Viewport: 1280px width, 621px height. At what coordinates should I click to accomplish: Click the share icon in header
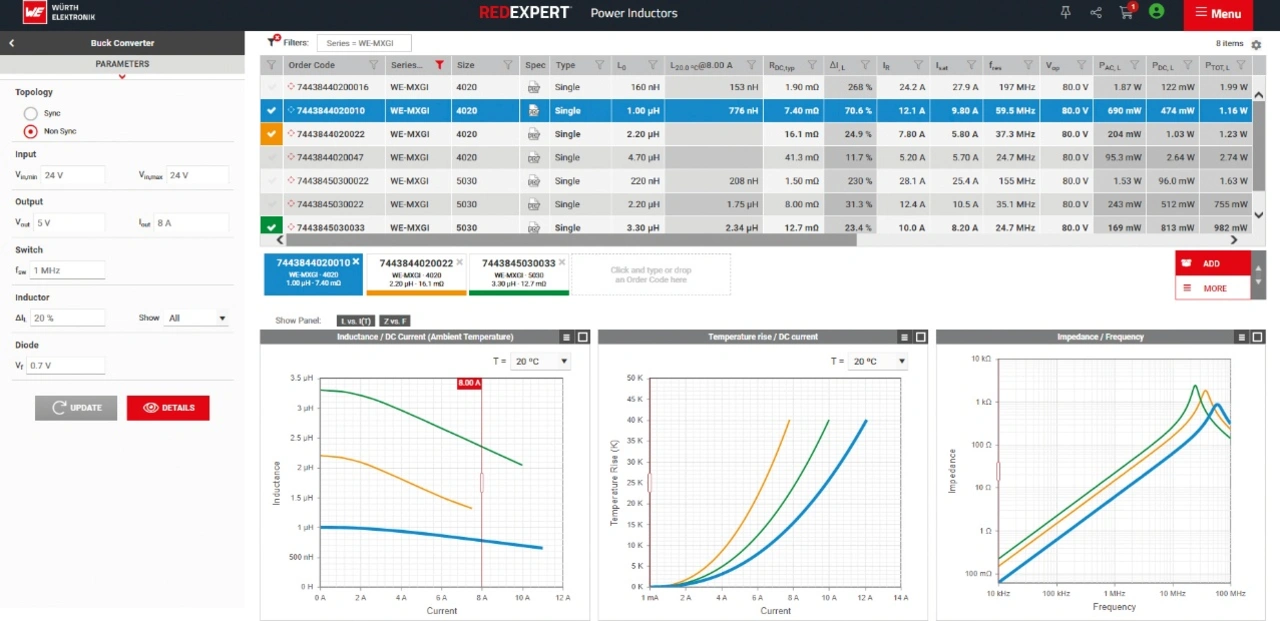(x=1096, y=12)
